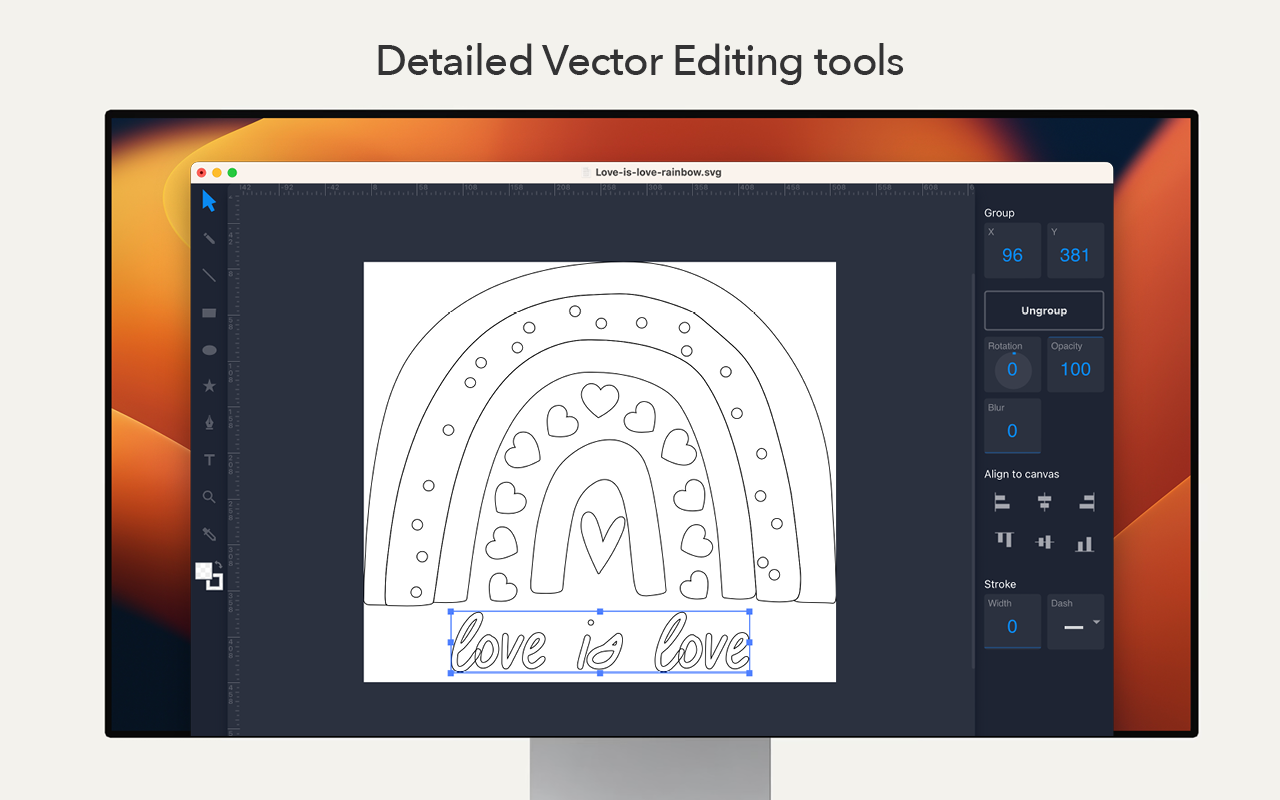This screenshot has width=1280, height=800.
Task: Click the Opacity value field
Action: coord(1075,365)
